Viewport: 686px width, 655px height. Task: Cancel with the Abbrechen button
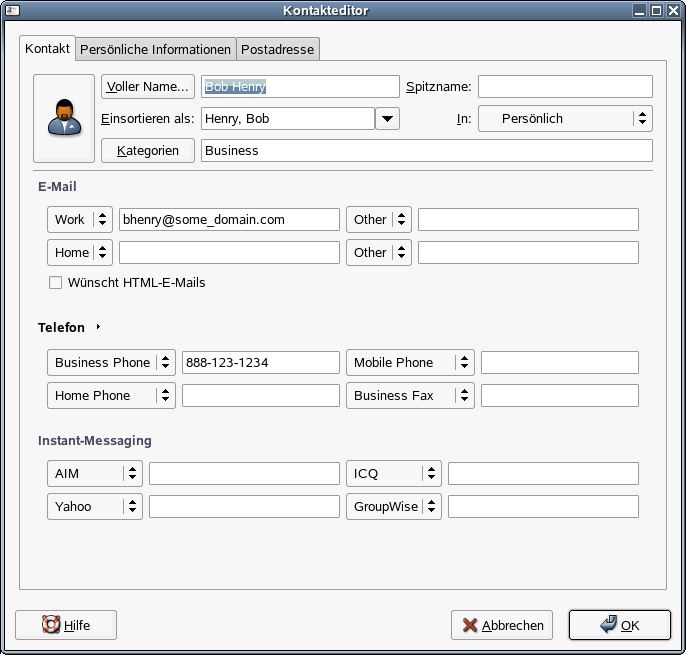(502, 625)
